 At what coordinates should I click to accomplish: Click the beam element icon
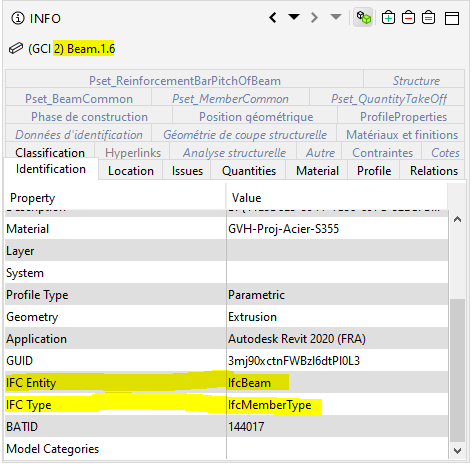point(16,49)
